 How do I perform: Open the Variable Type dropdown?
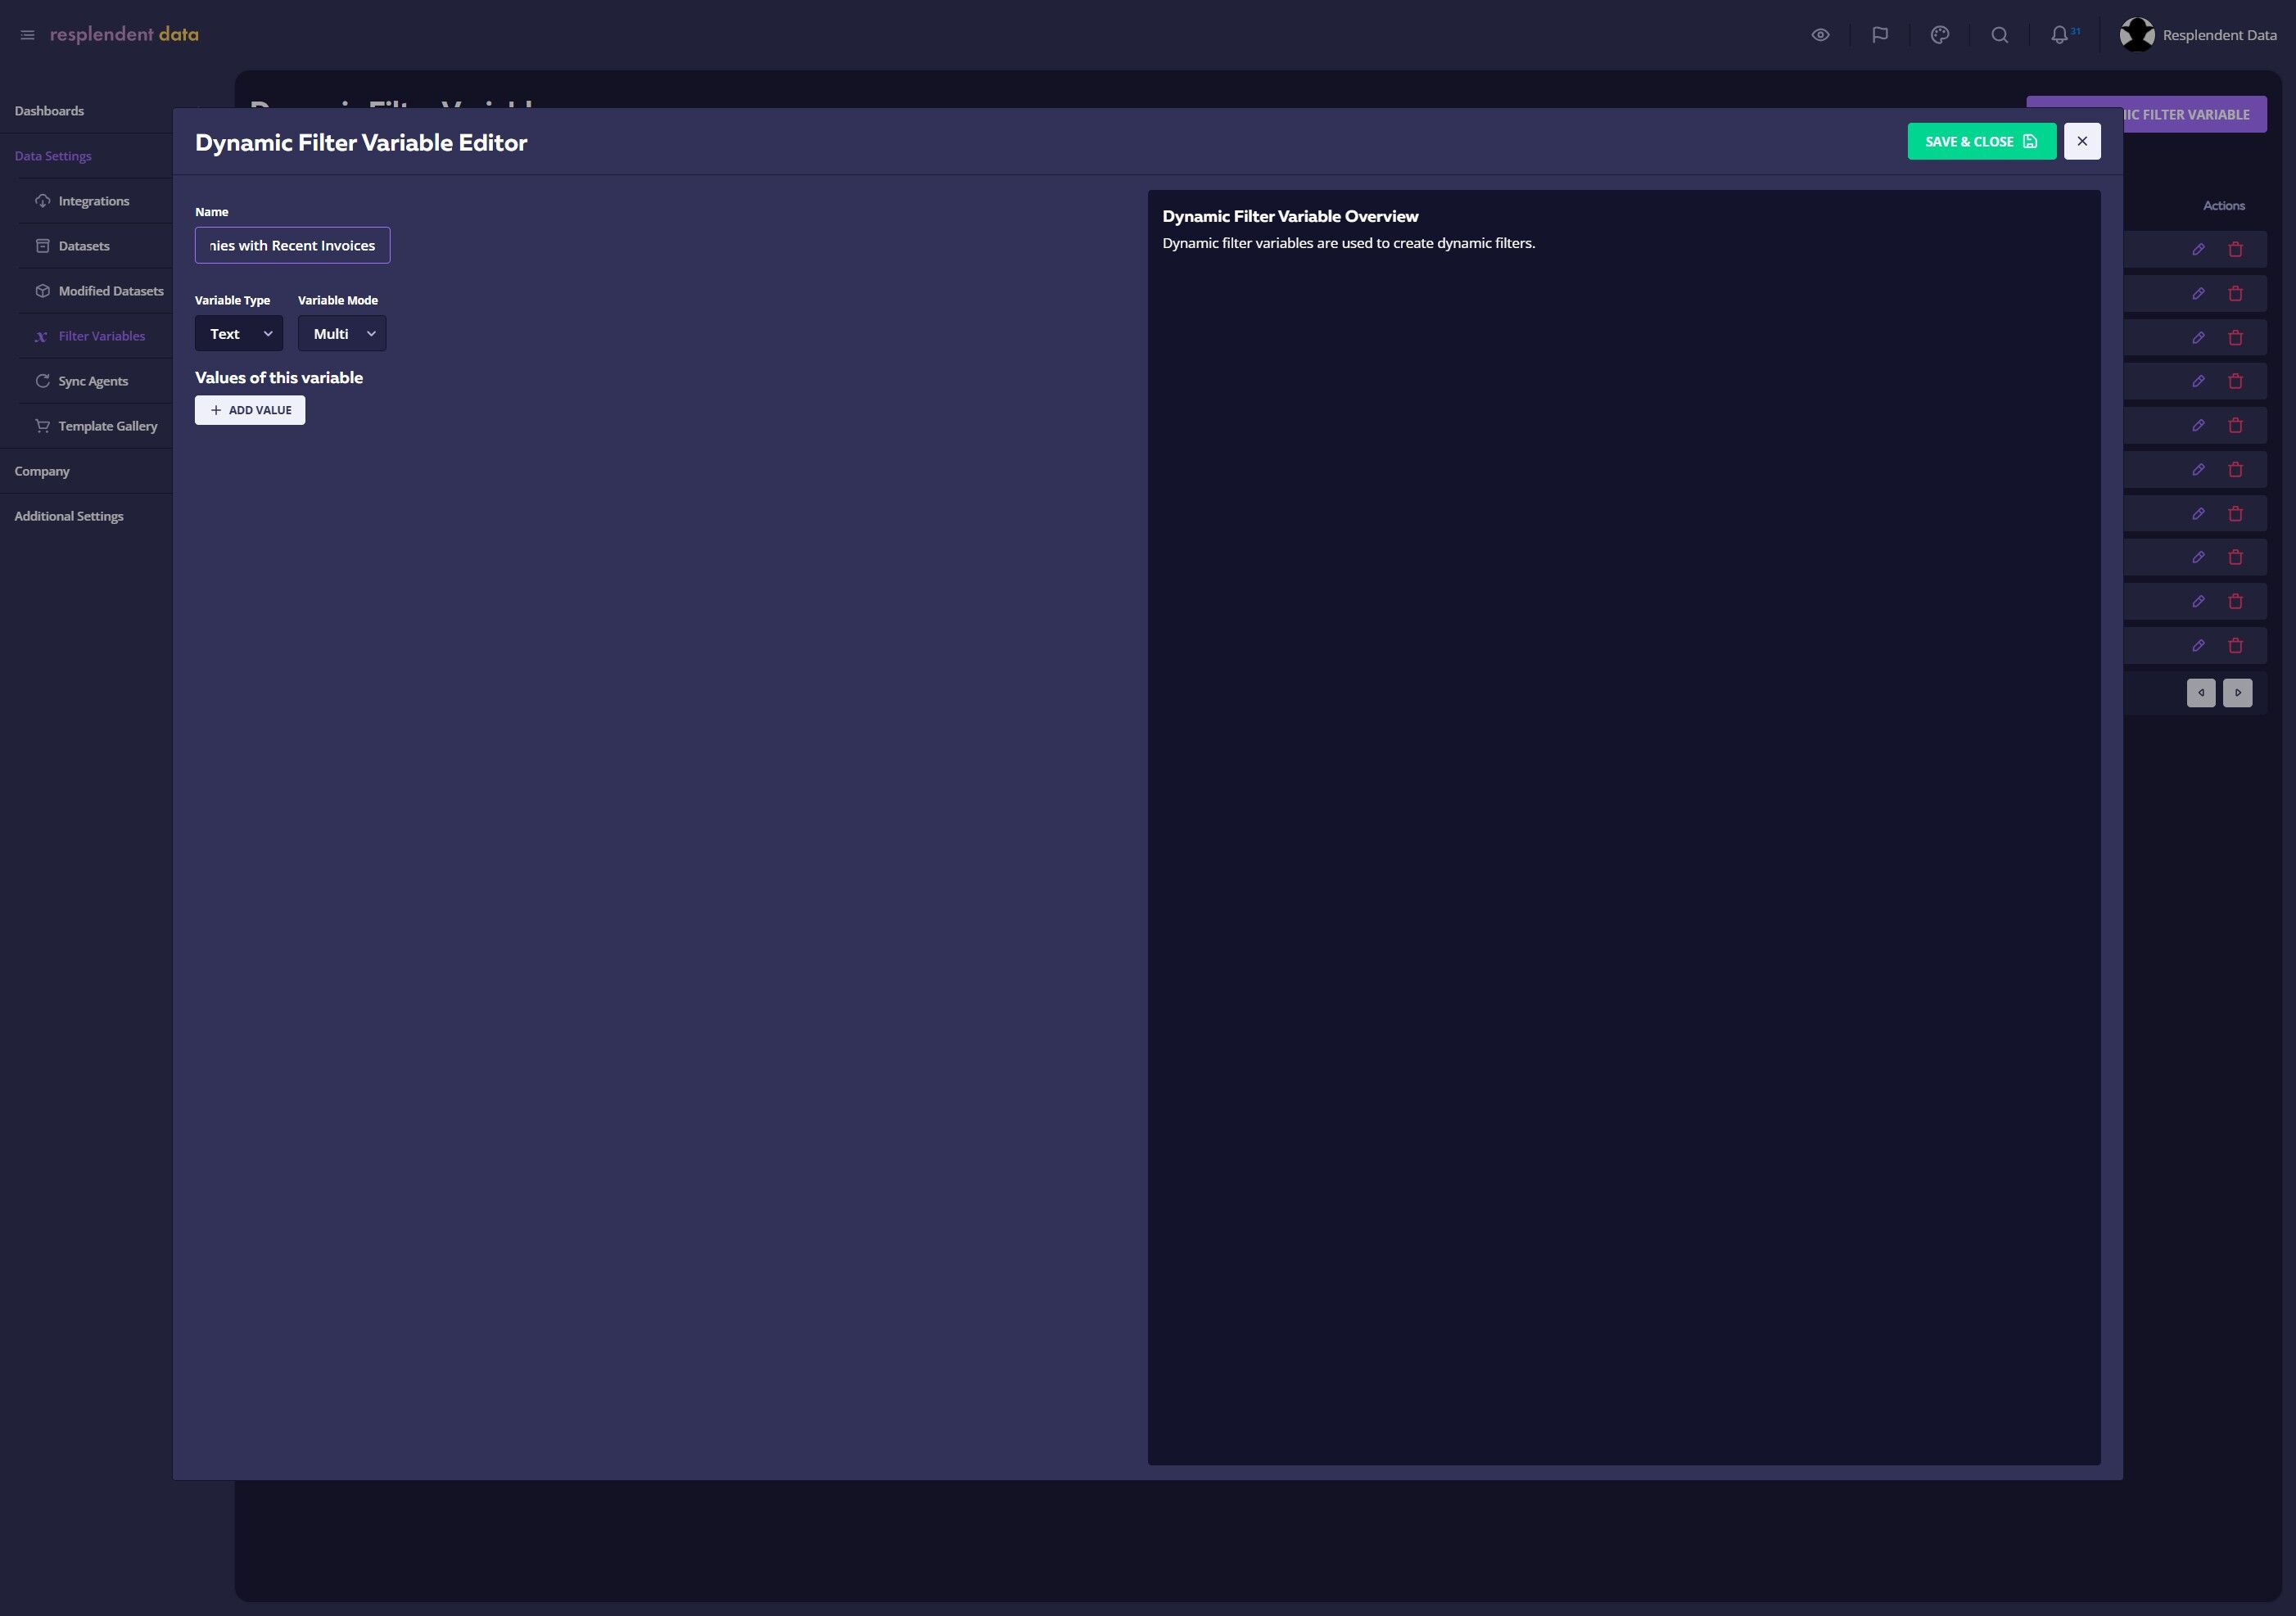239,334
